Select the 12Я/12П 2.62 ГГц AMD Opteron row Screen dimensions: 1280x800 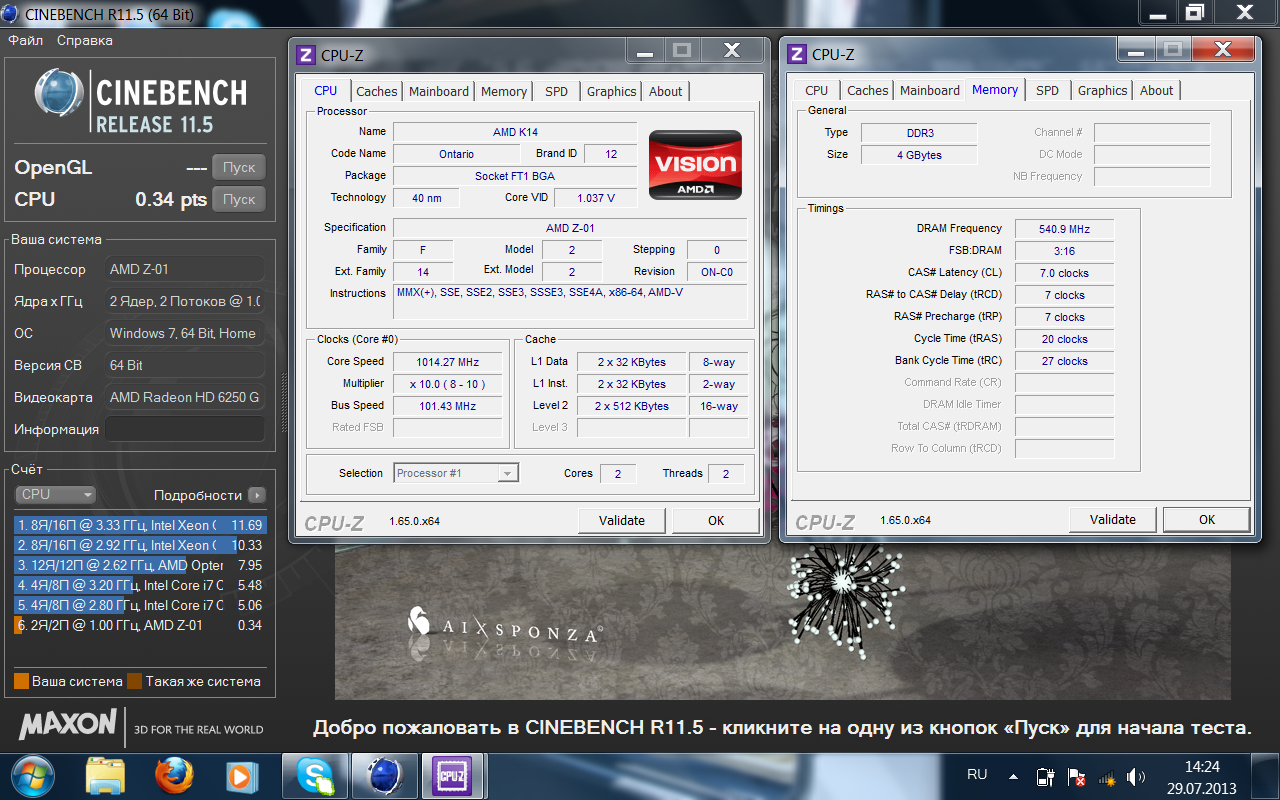tap(140, 565)
